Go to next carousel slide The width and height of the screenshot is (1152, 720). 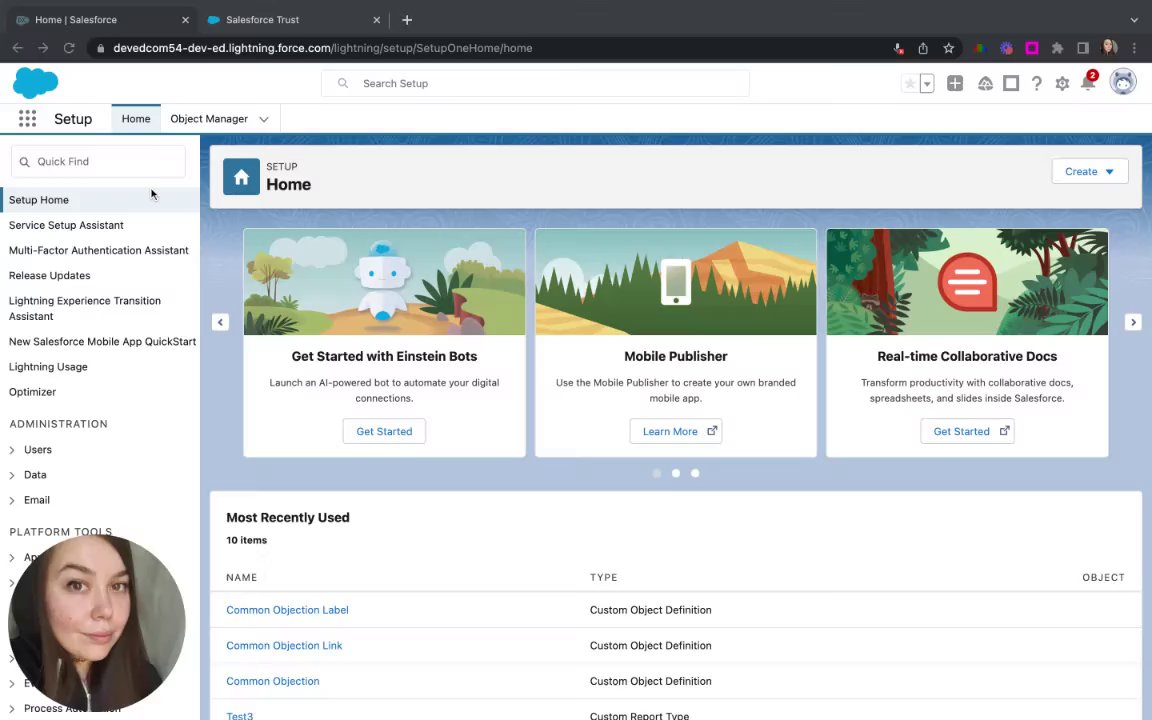(x=1133, y=322)
